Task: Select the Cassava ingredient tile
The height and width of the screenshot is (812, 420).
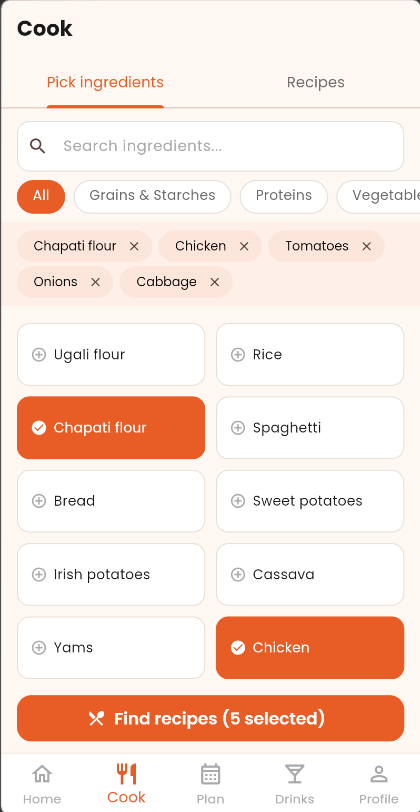Action: [x=310, y=574]
